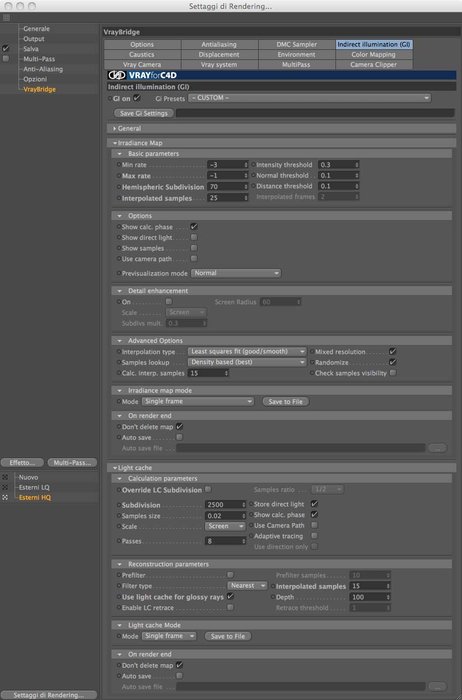Open the GI Presets dropdown

click(309, 98)
